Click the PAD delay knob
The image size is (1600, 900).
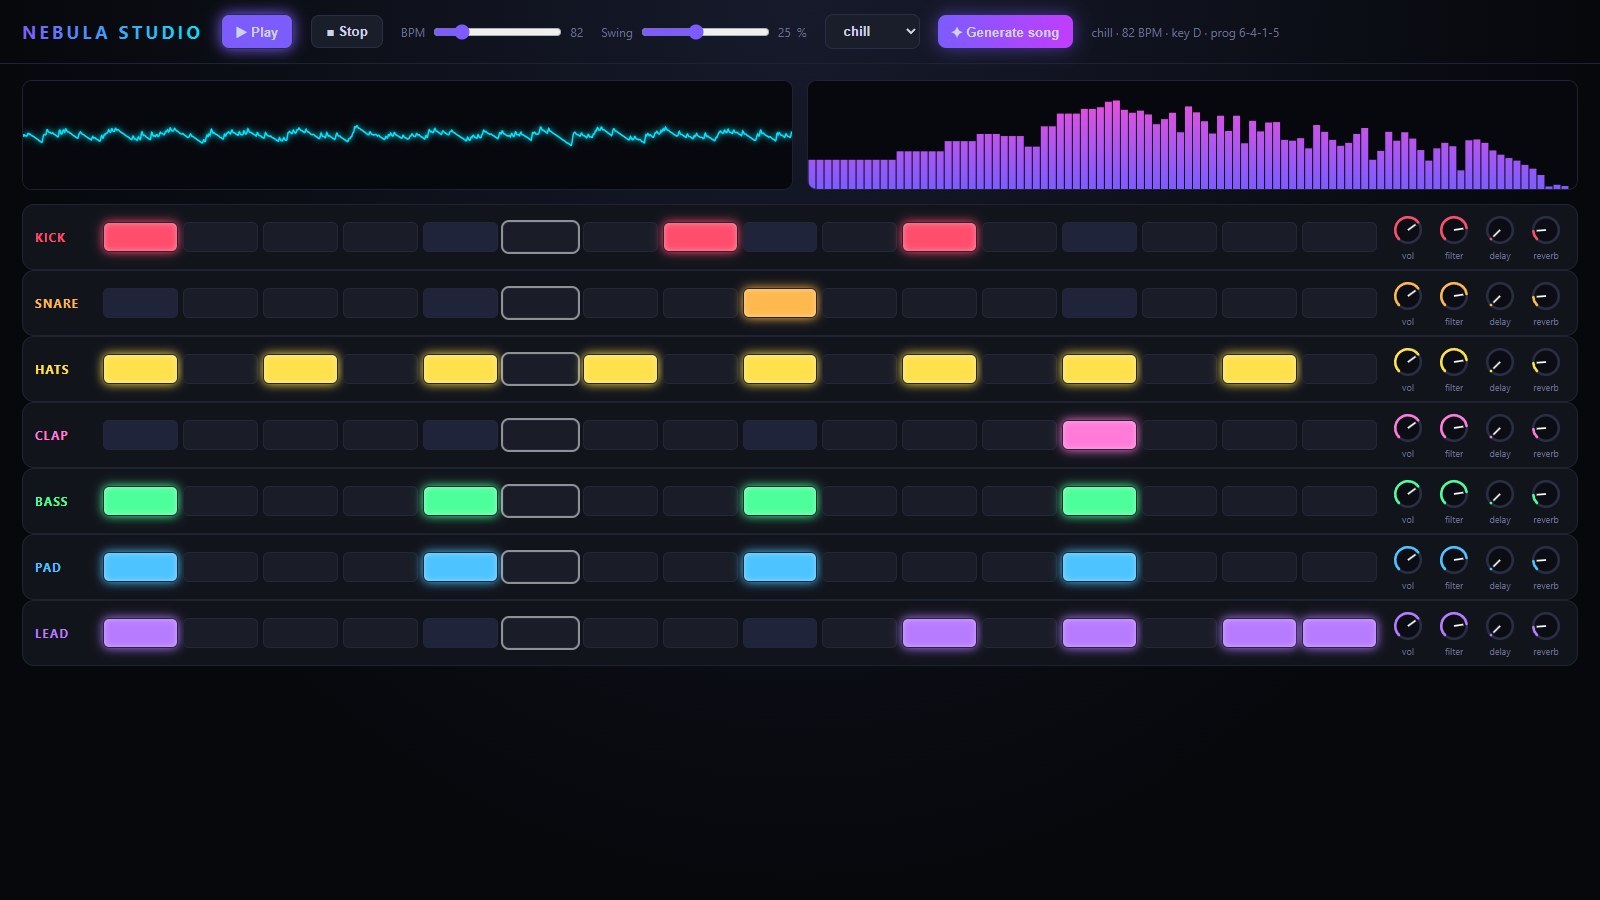coord(1499,560)
